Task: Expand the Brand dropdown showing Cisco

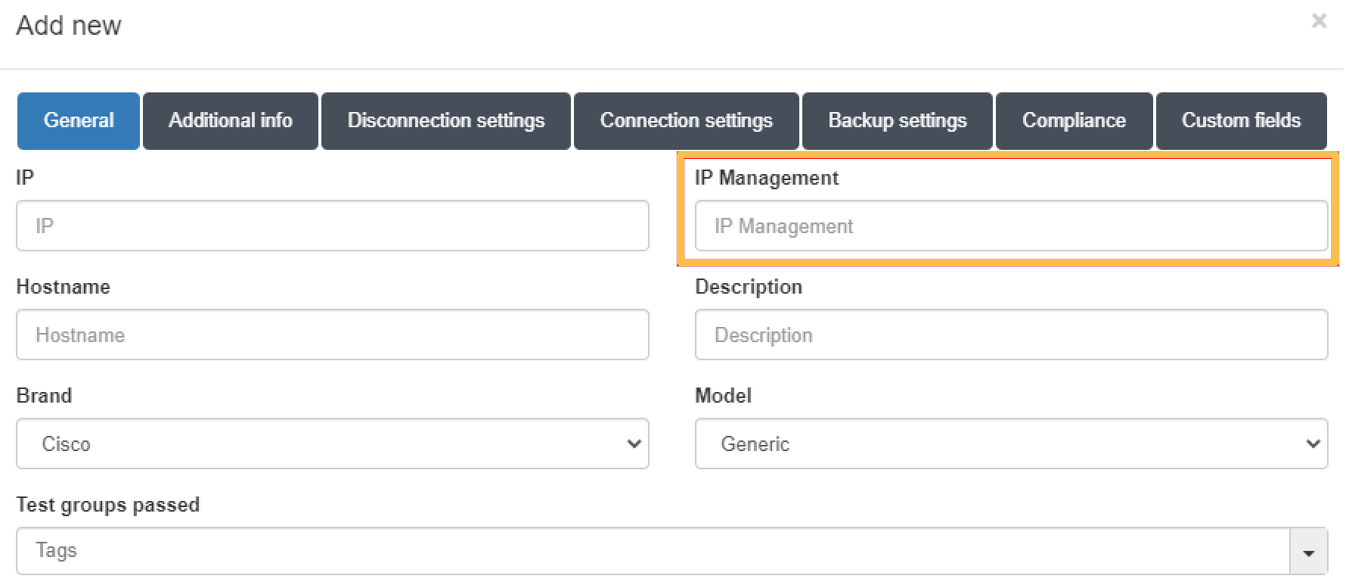Action: 332,444
